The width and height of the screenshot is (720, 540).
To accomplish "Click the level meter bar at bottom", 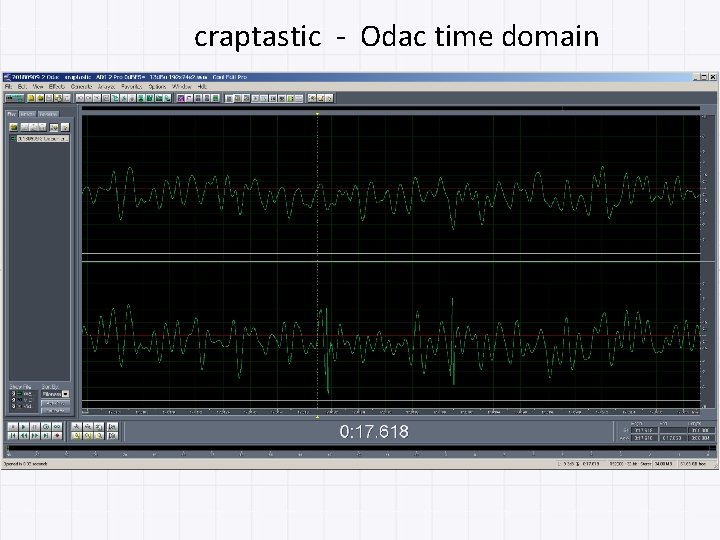I will pyautogui.click(x=361, y=449).
